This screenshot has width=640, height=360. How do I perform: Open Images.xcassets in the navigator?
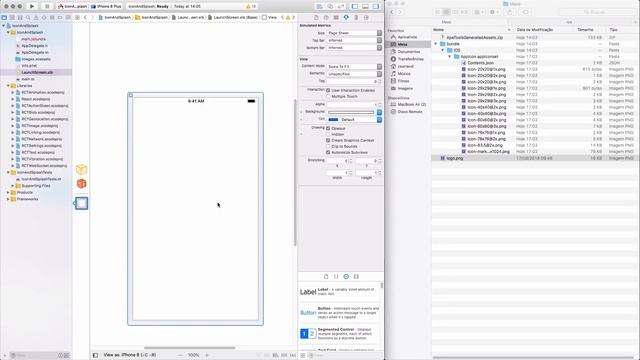click(36, 59)
